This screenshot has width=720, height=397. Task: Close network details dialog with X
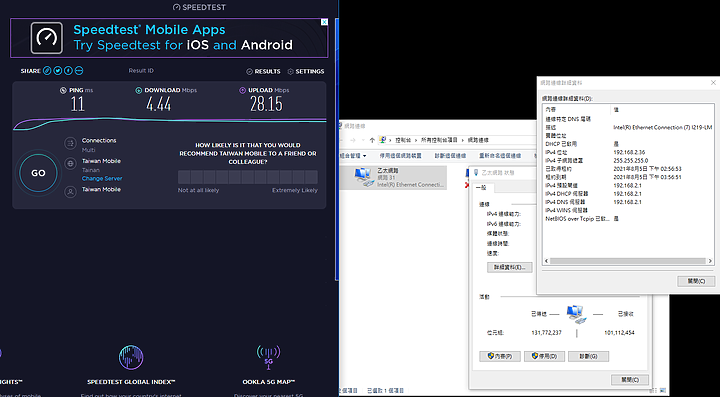713,83
